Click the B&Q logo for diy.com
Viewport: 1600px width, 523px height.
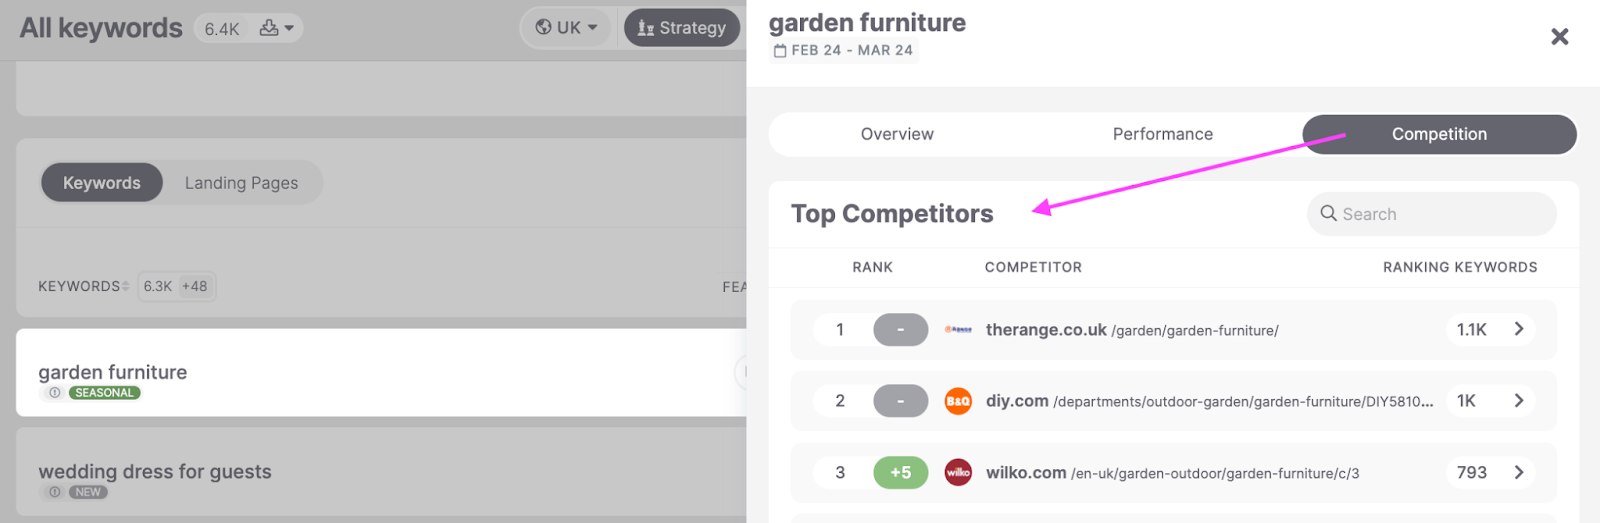958,401
